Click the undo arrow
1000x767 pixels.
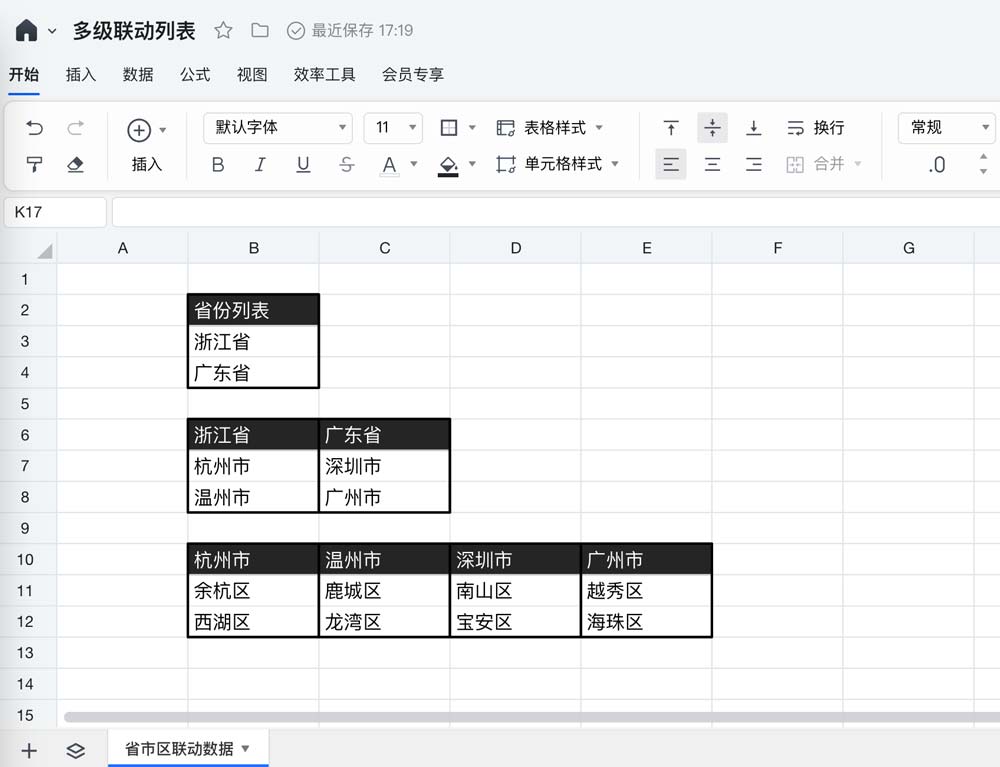[x=34, y=128]
